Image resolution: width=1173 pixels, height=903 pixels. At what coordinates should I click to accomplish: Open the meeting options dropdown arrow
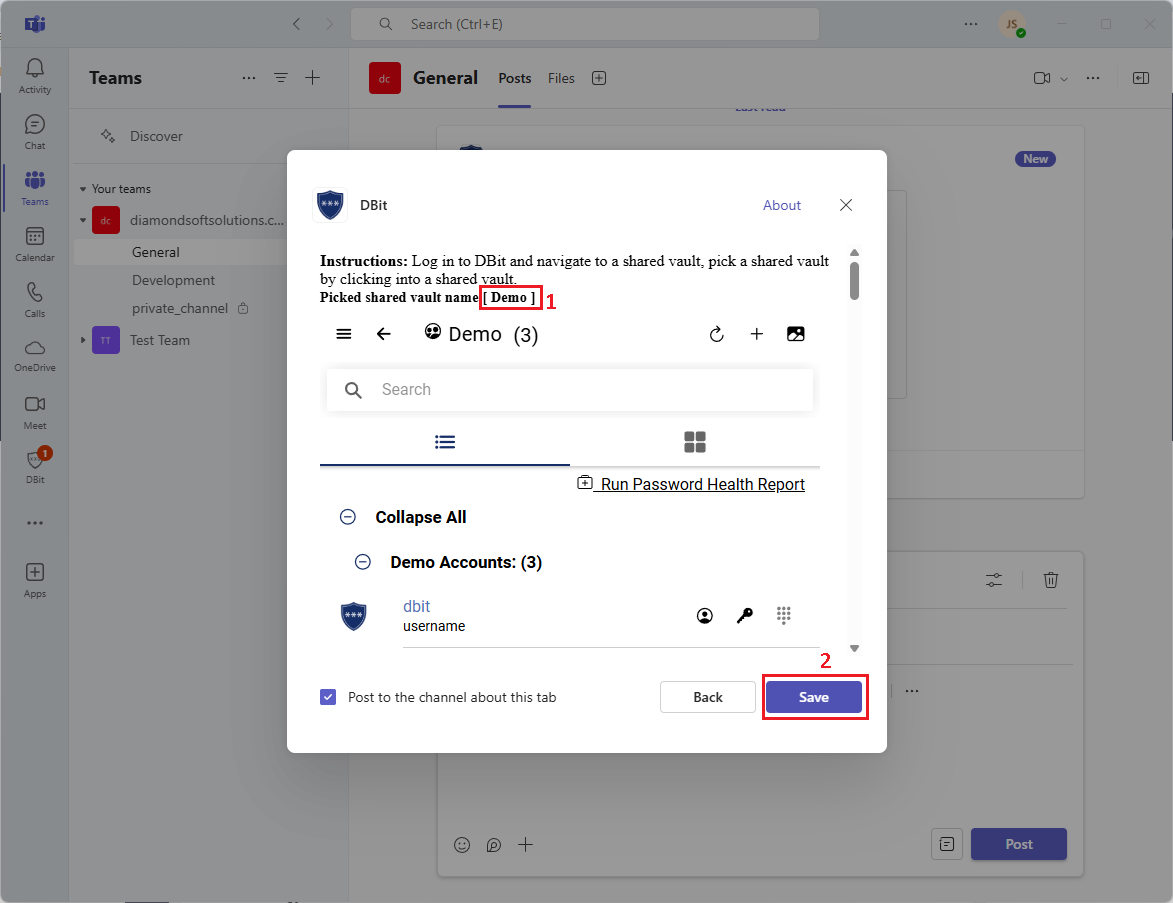[1064, 79]
